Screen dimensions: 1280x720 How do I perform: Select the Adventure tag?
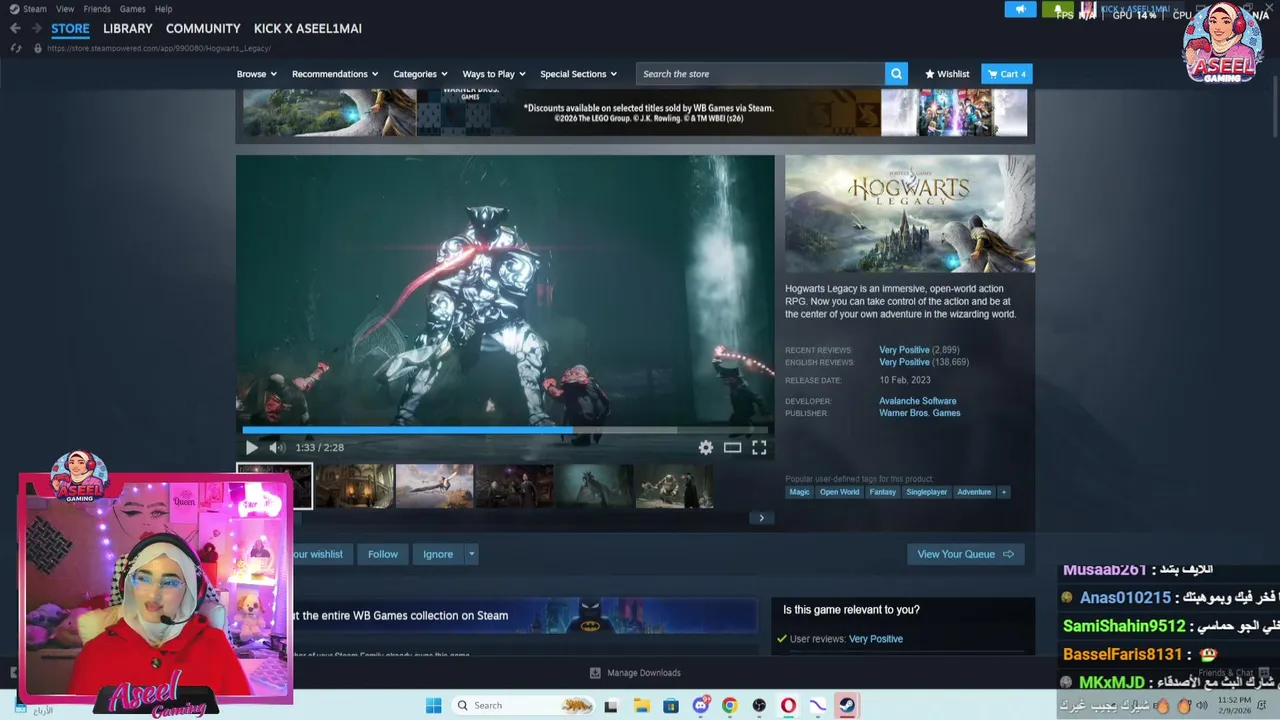(x=974, y=492)
